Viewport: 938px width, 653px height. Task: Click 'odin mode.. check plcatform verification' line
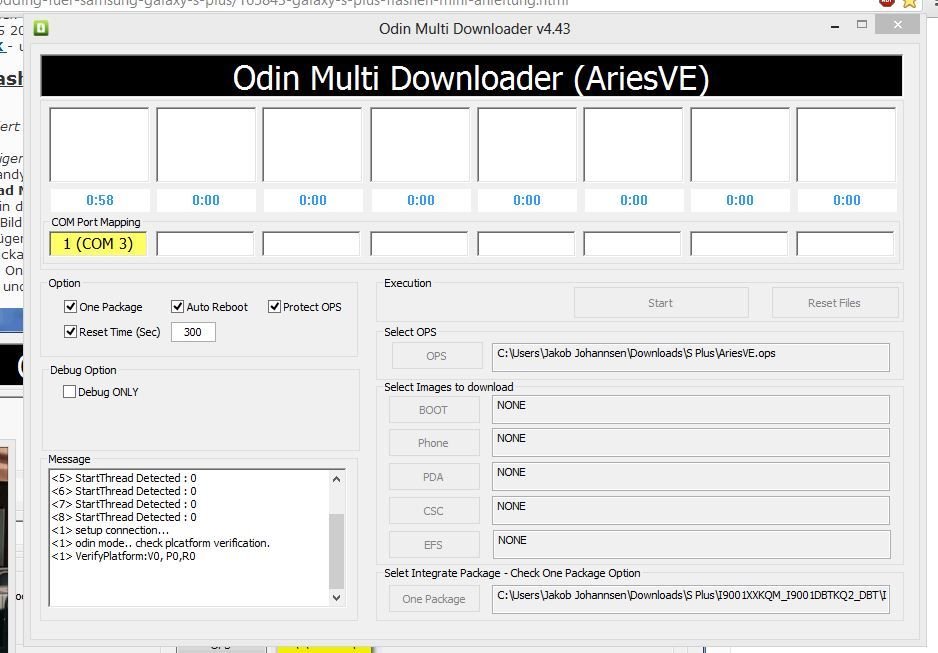tap(161, 543)
